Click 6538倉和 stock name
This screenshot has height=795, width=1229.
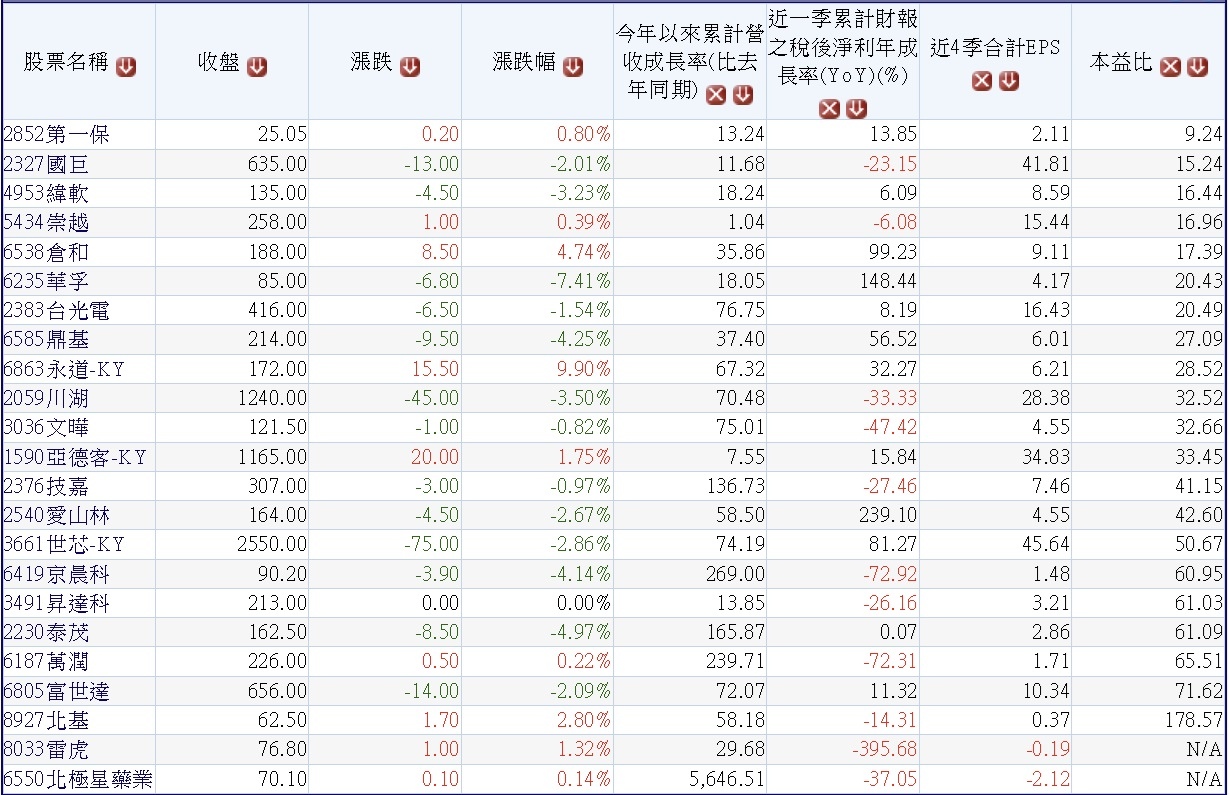[x=46, y=252]
